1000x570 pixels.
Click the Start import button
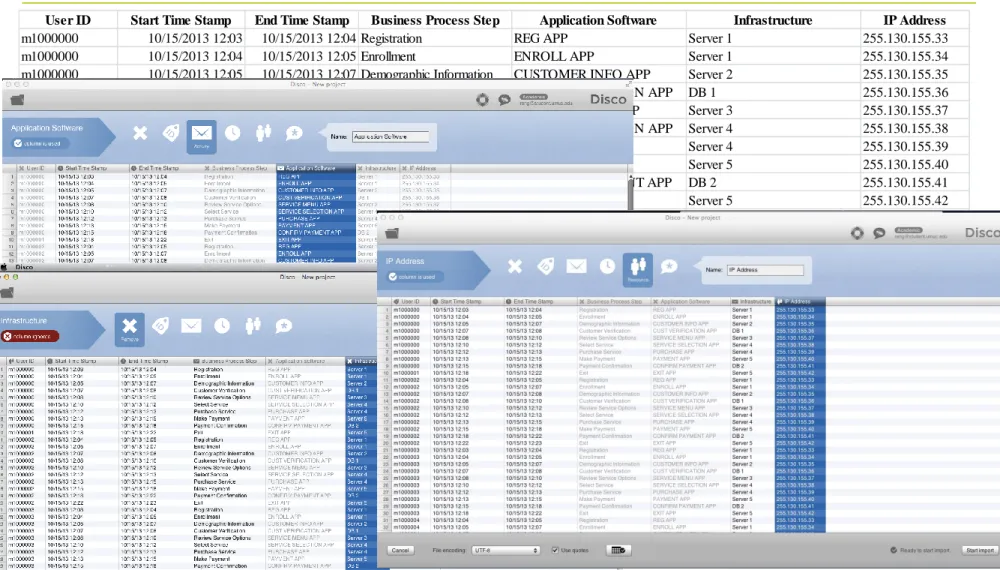tap(980, 550)
